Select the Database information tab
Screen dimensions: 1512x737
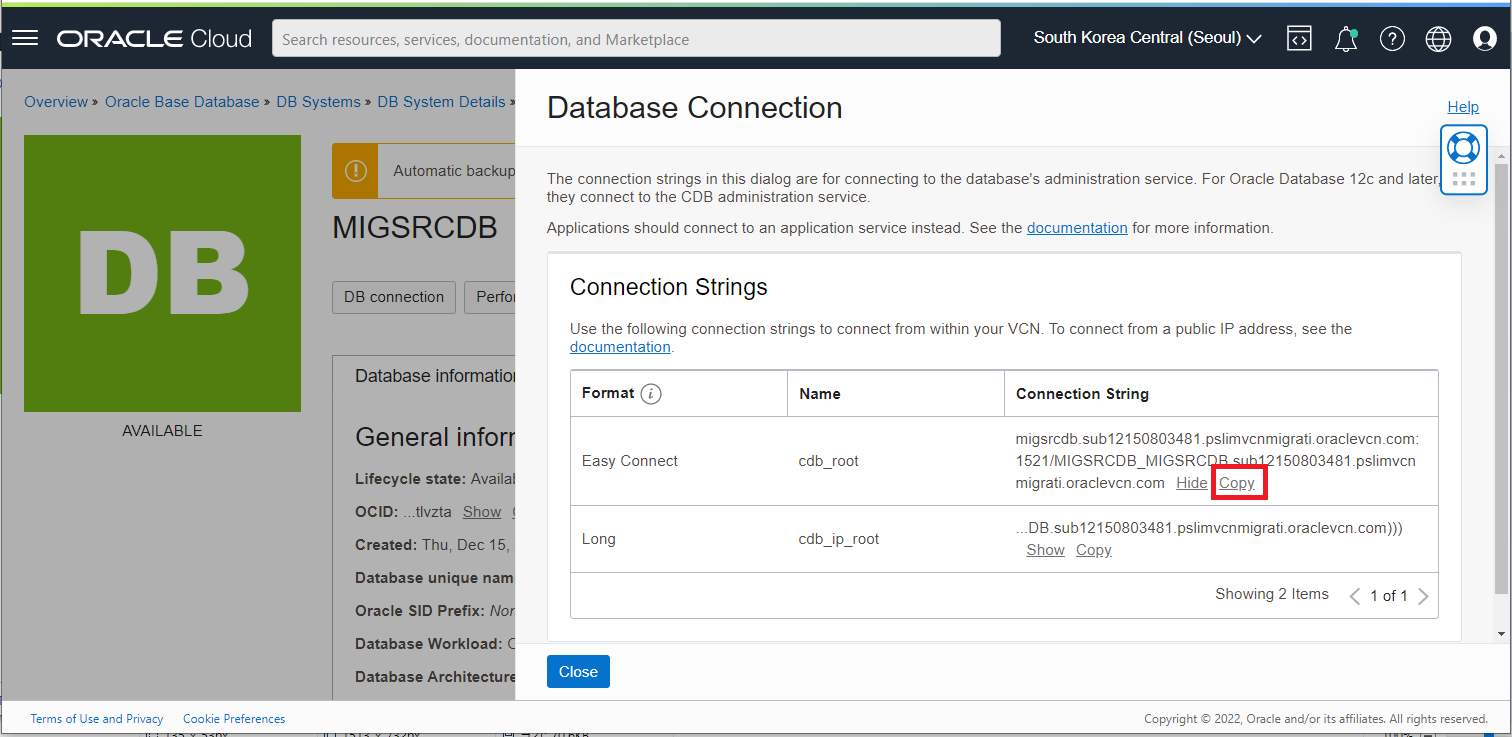436,376
